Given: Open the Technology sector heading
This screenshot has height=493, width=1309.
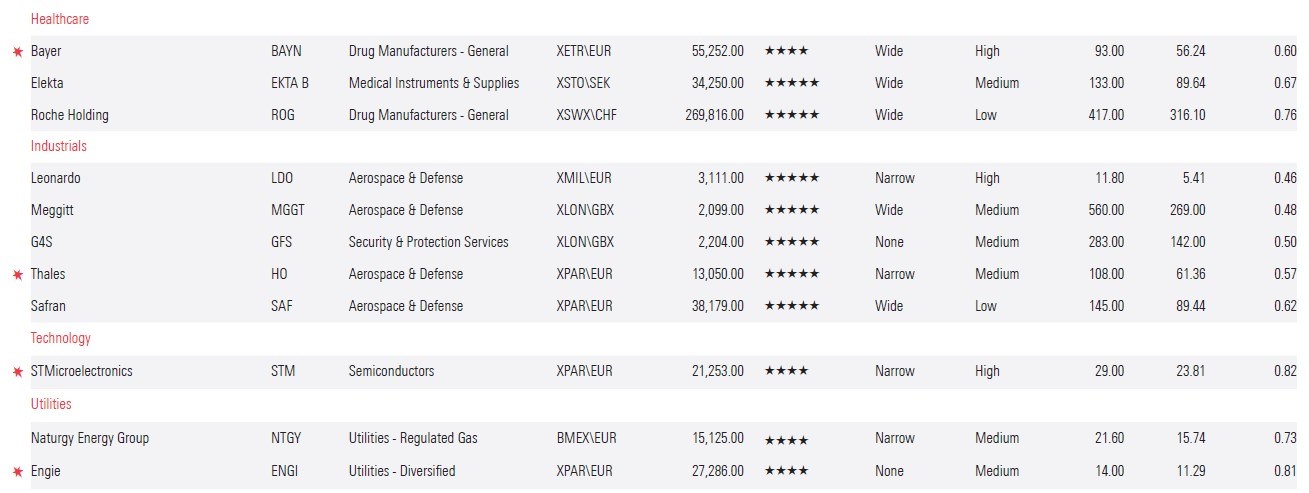Looking at the screenshot, I should click(60, 338).
